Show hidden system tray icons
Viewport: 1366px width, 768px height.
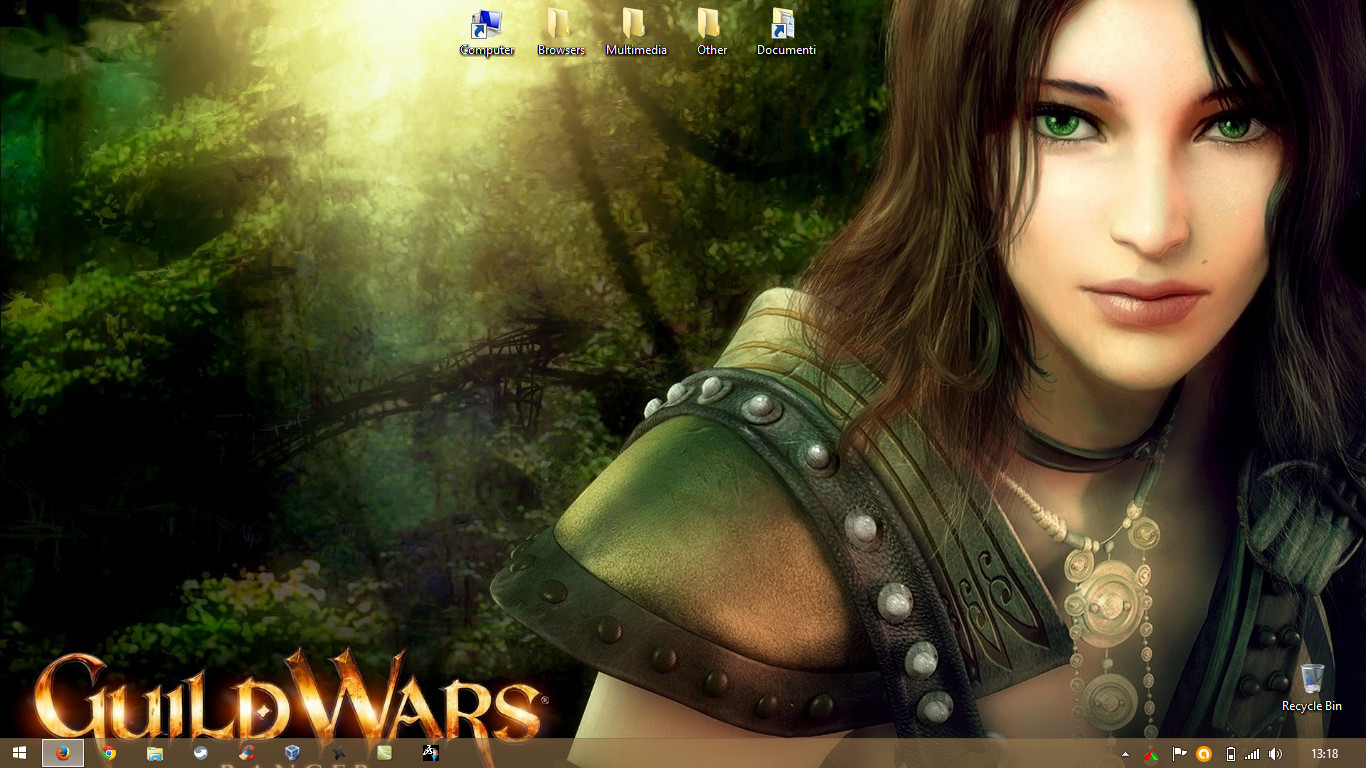coord(1125,754)
